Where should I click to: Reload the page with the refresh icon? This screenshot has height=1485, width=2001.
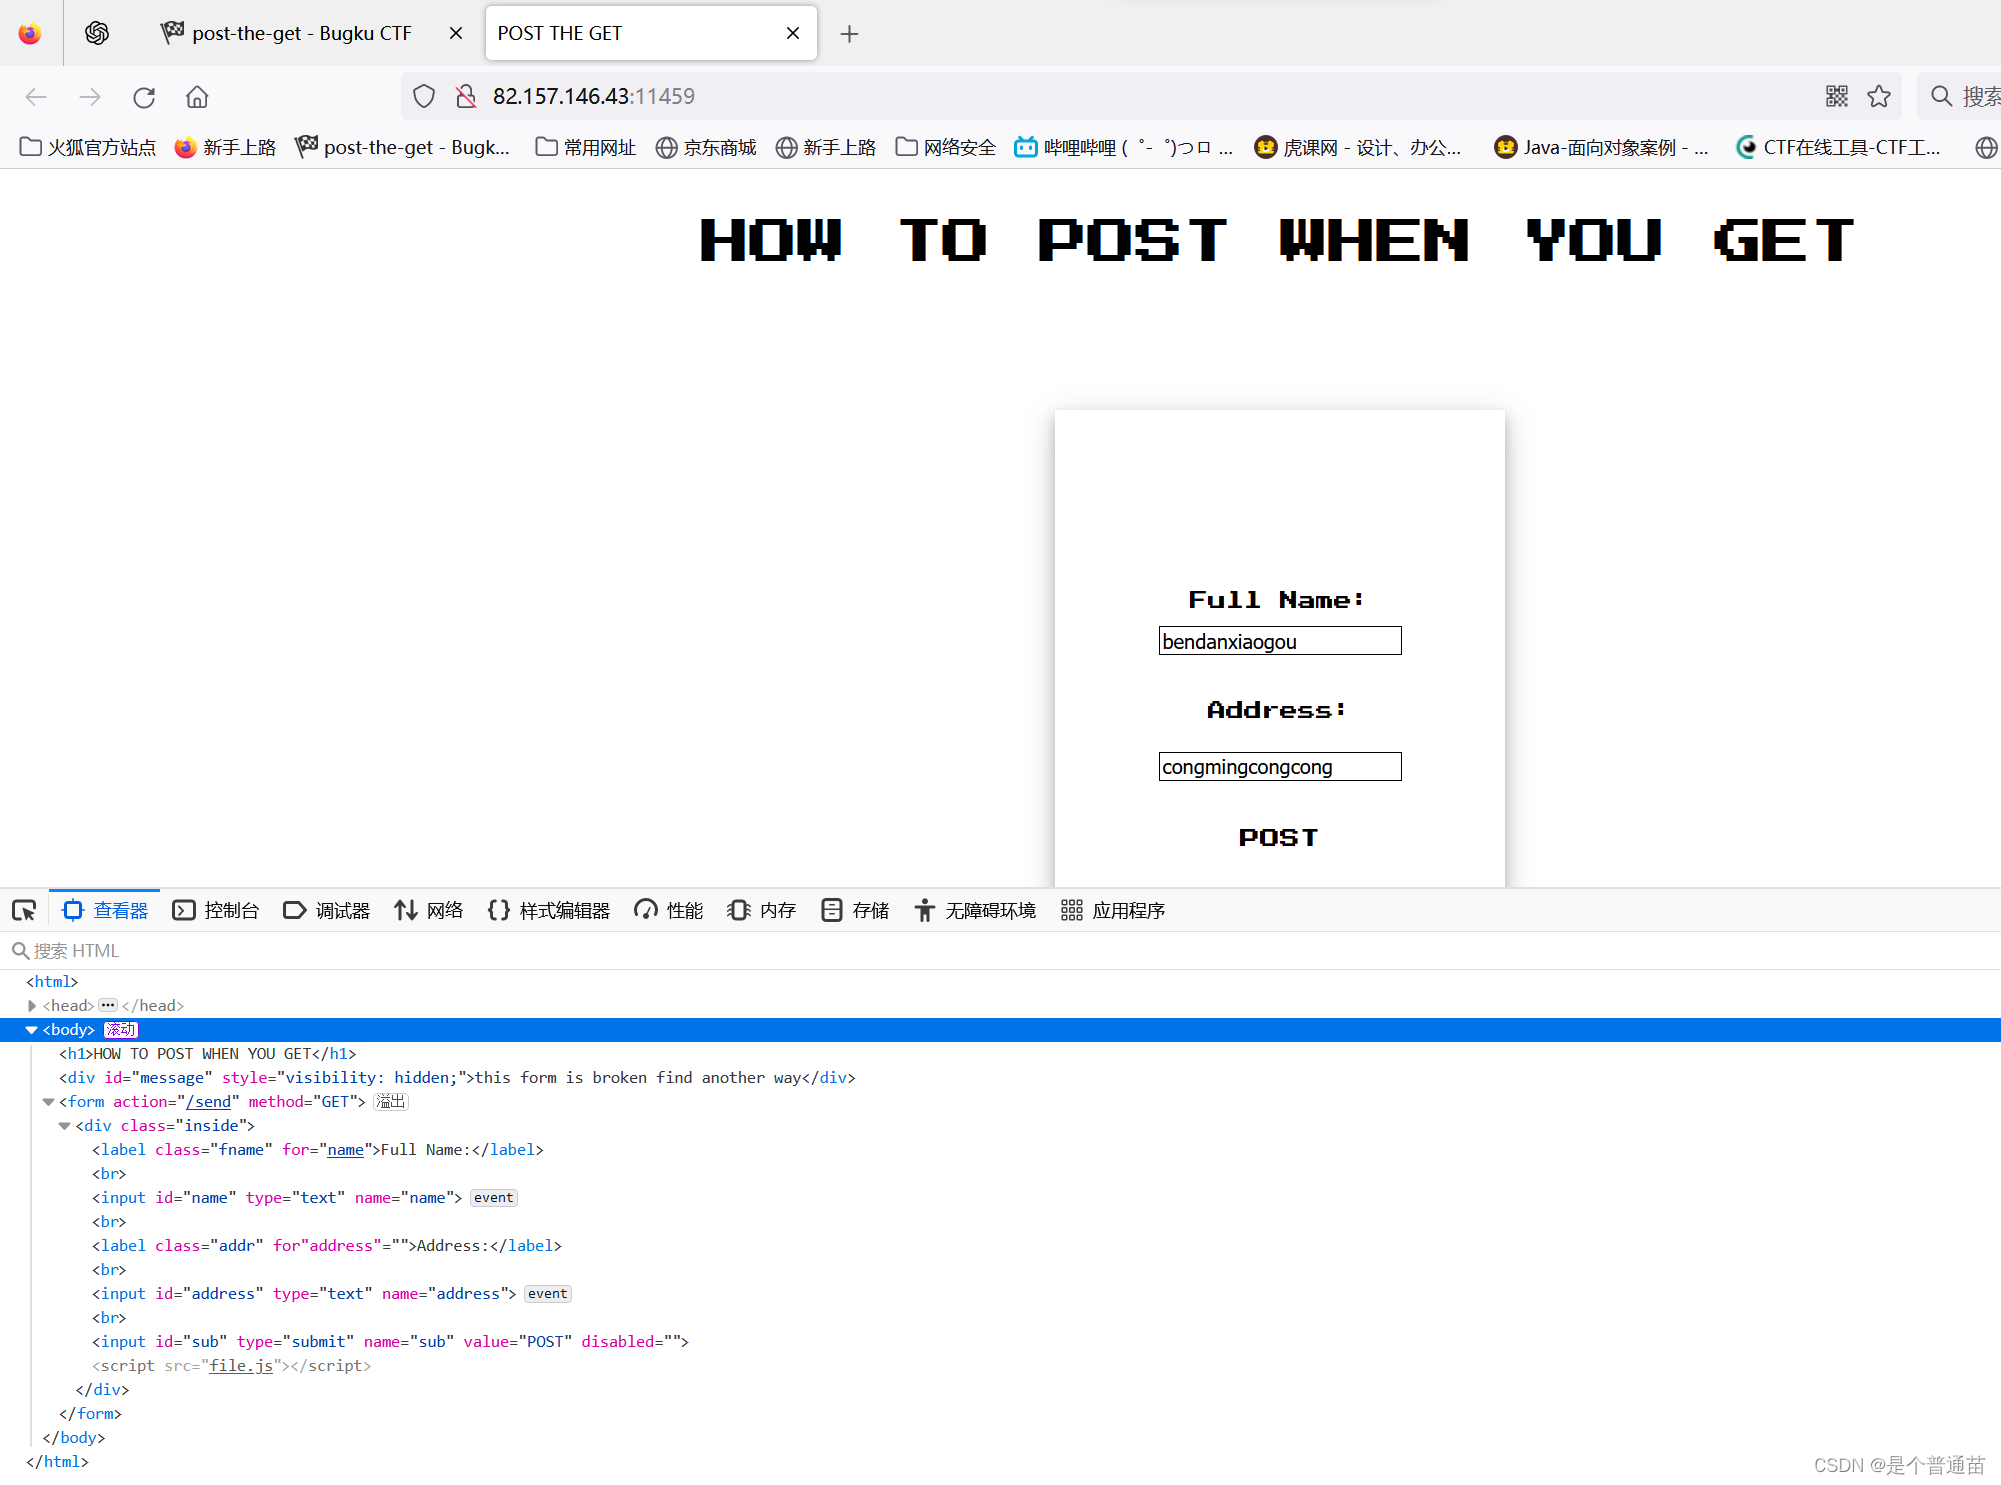[144, 97]
